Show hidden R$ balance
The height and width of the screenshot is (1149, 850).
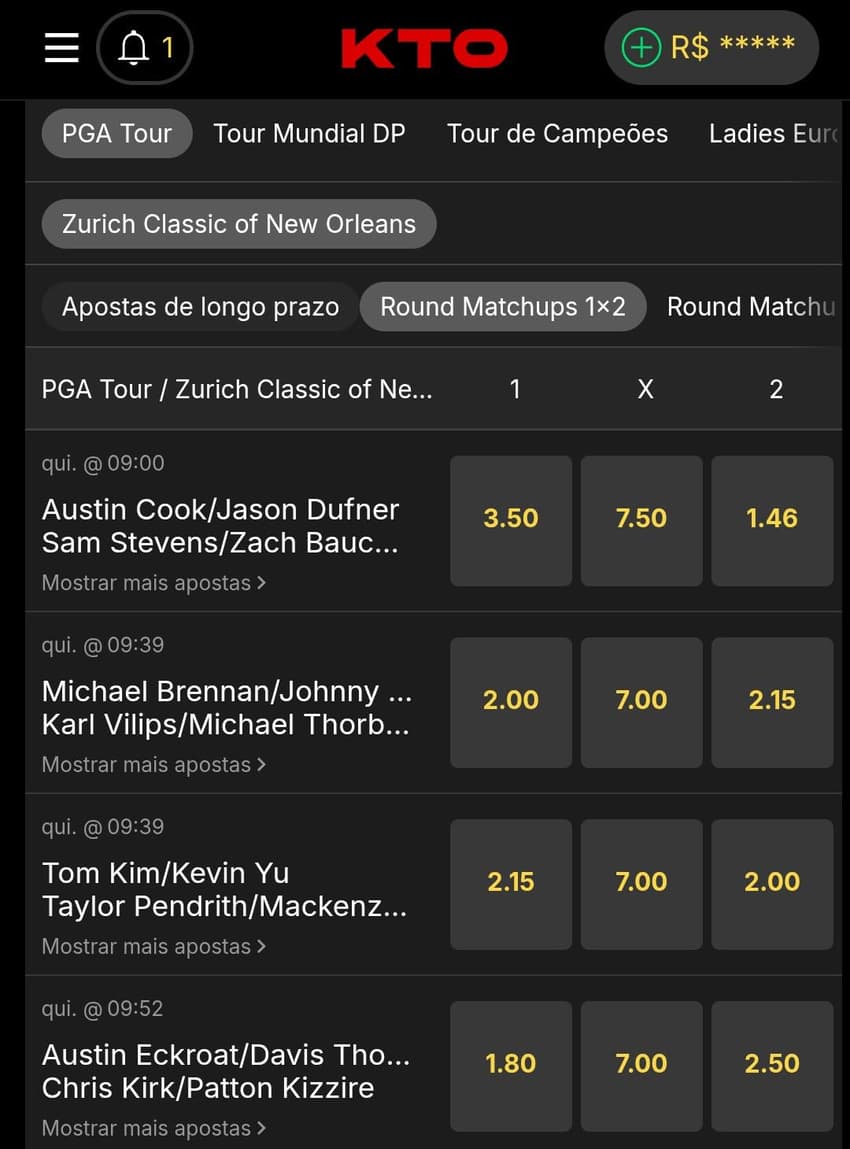733,46
